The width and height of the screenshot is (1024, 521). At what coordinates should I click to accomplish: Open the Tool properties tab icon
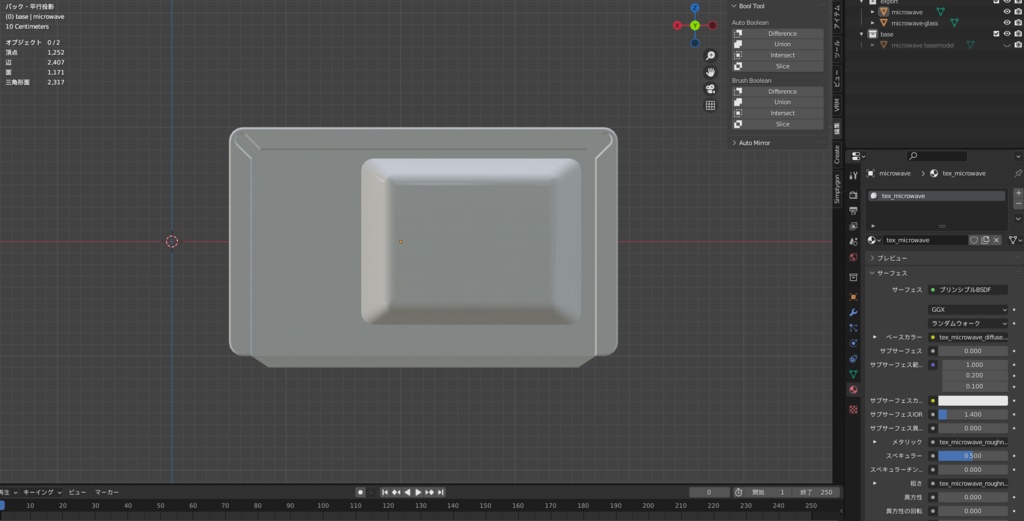(x=853, y=176)
